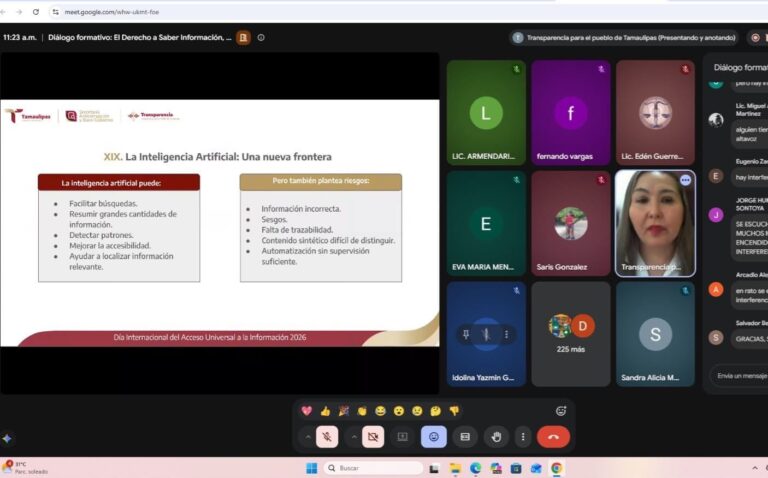Select the EVA MARIA MEN participant tile
The height and width of the screenshot is (478, 768).
[x=486, y=223]
